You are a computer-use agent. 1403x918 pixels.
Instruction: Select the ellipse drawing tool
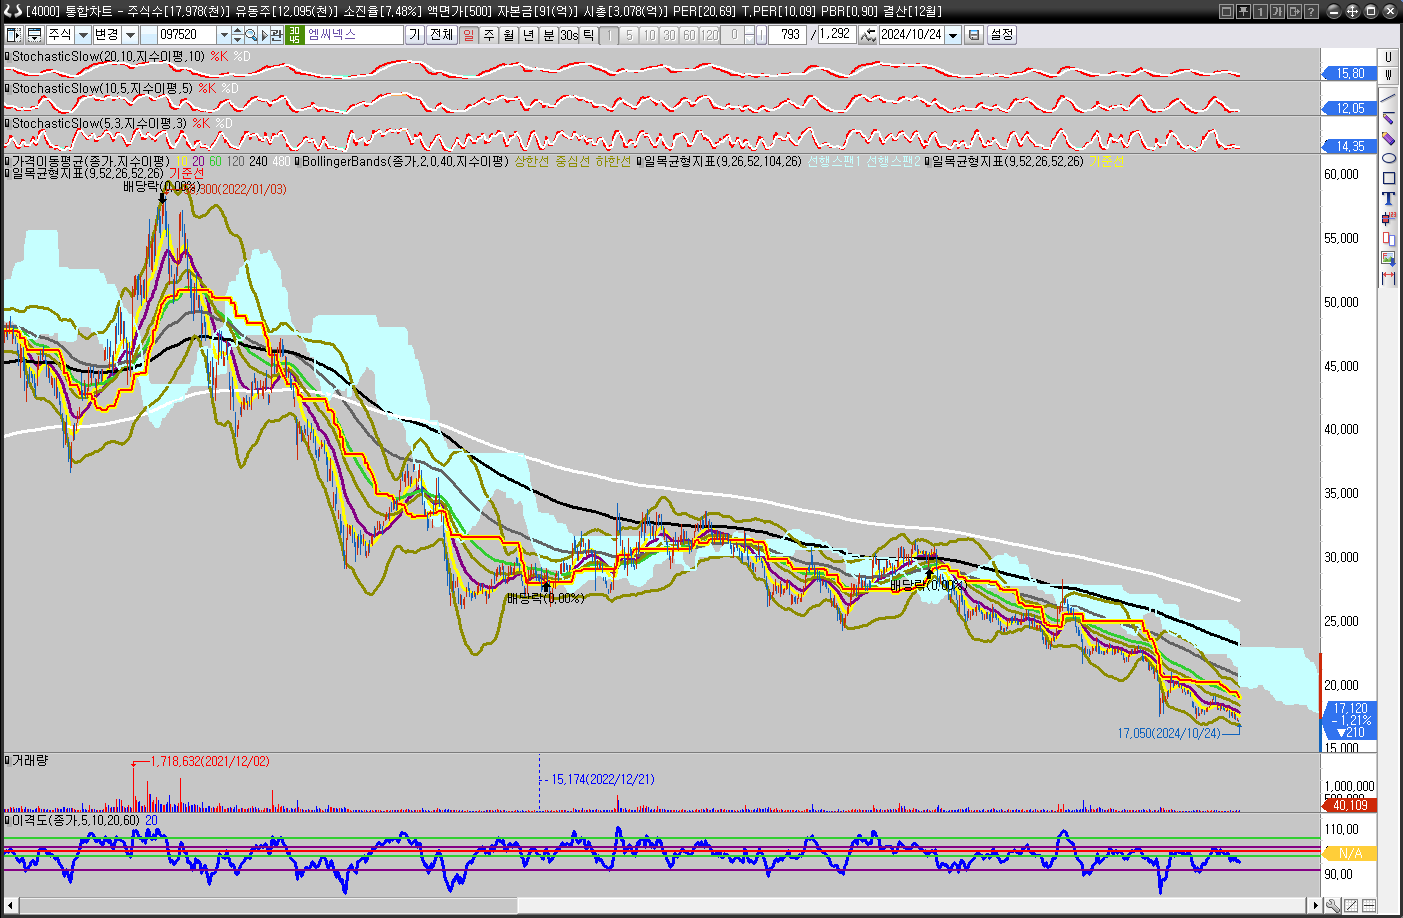pos(1388,158)
